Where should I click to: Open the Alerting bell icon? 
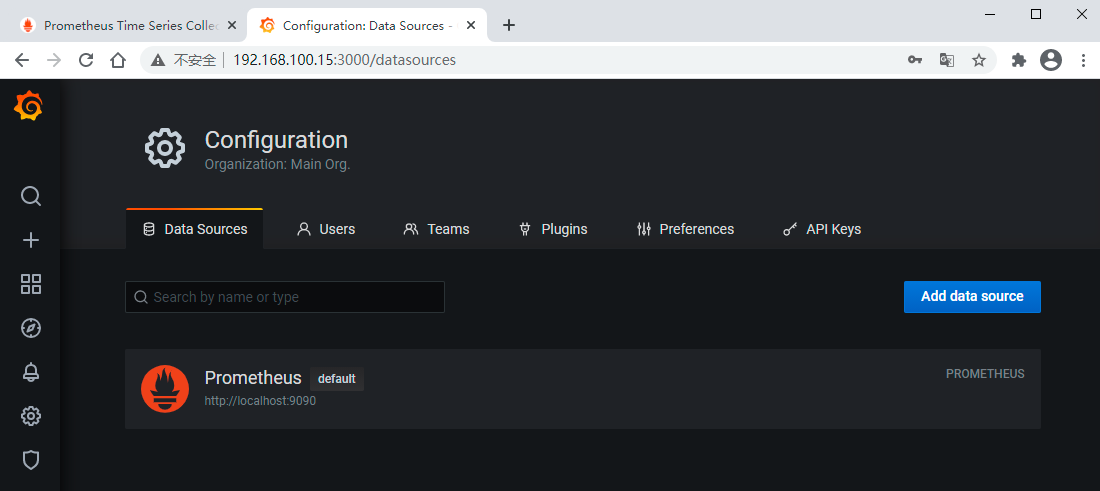tap(31, 372)
